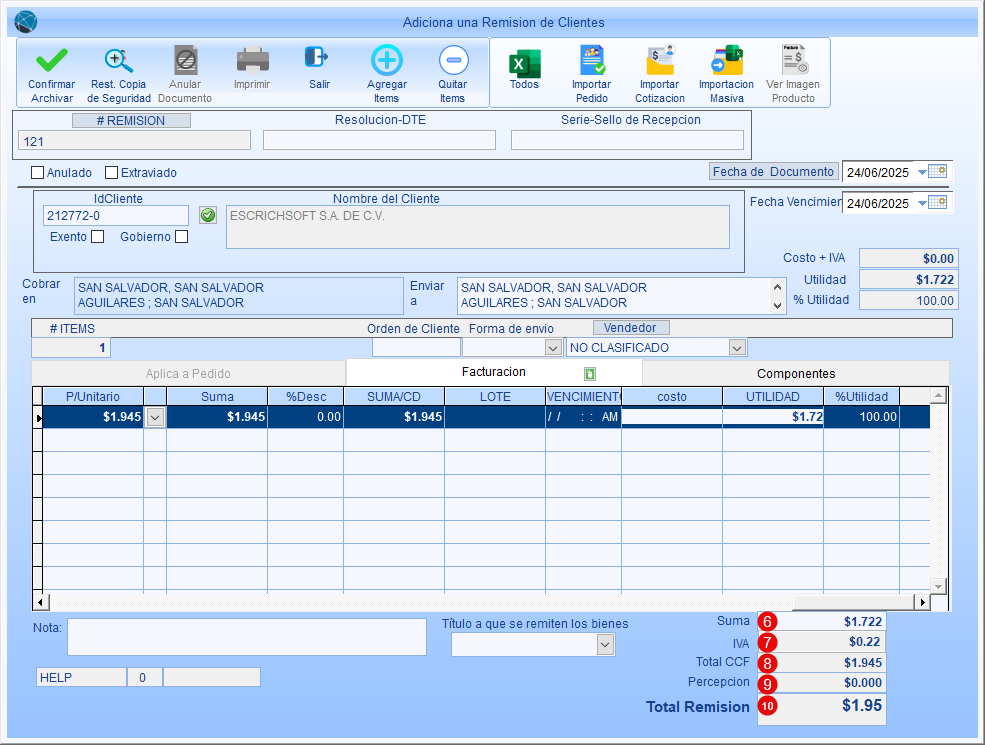Open Título a que se remiten dropdown

[604, 646]
